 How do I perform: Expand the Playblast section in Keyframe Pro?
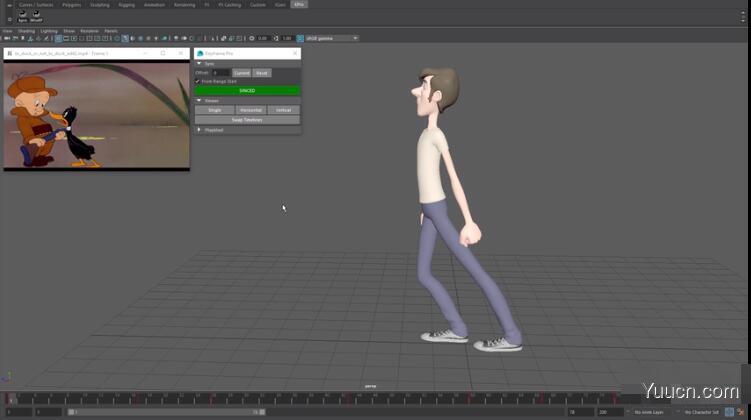[x=199, y=130]
